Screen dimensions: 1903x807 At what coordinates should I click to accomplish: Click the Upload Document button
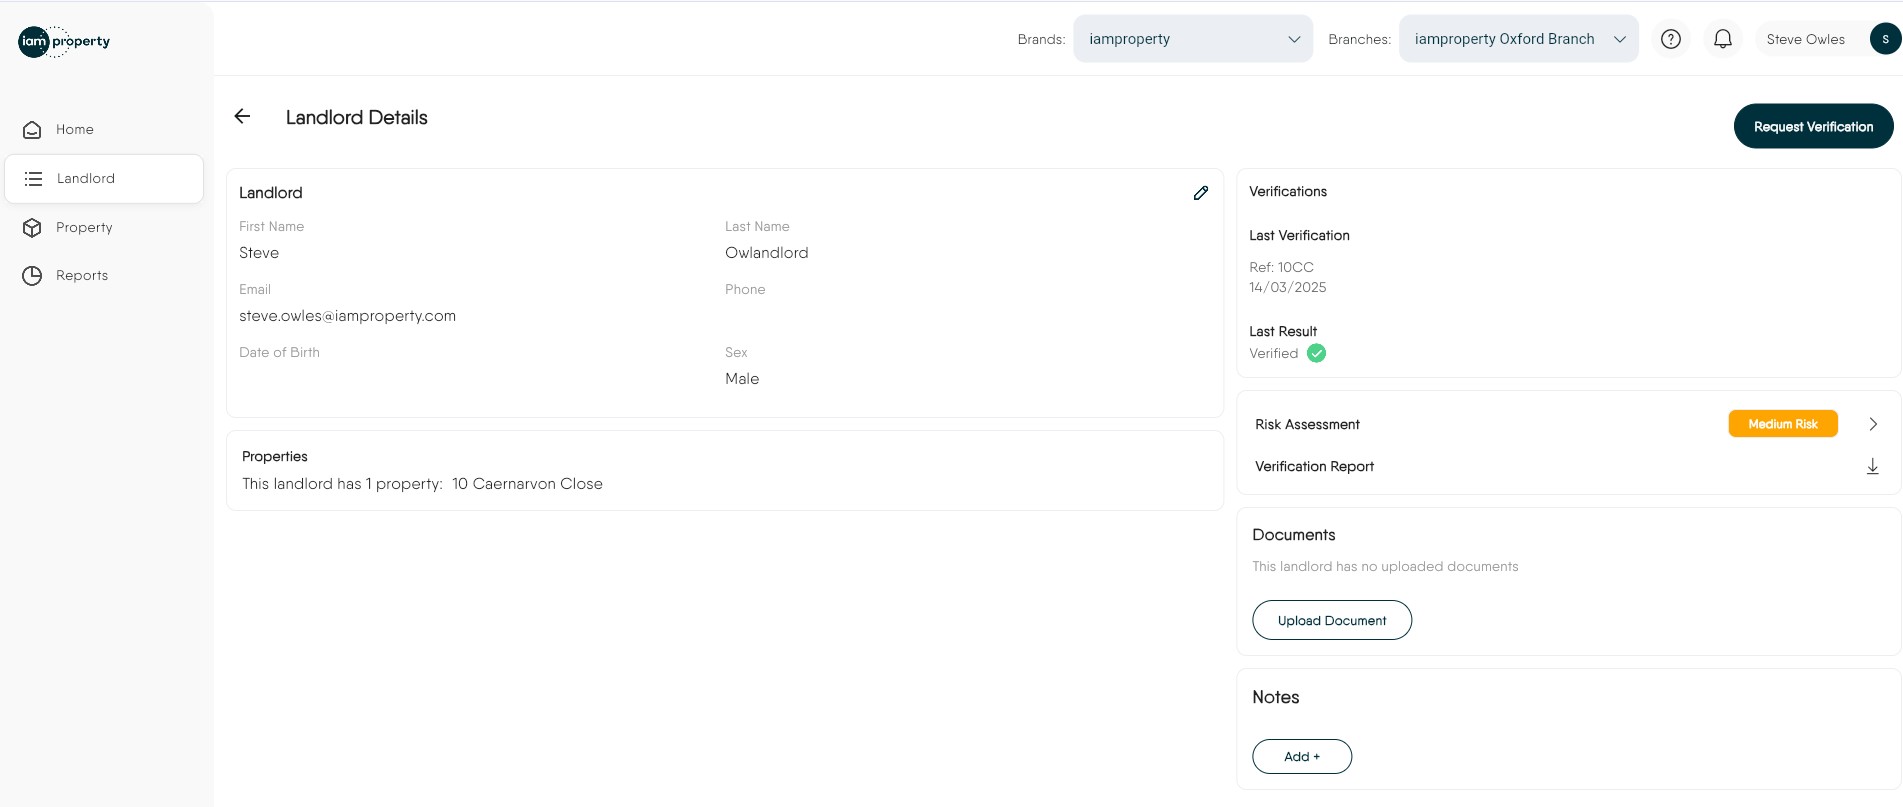(x=1331, y=620)
